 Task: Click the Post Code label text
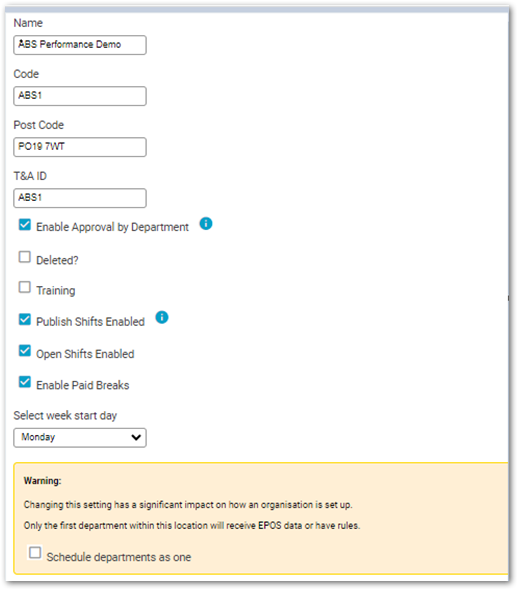(39, 125)
